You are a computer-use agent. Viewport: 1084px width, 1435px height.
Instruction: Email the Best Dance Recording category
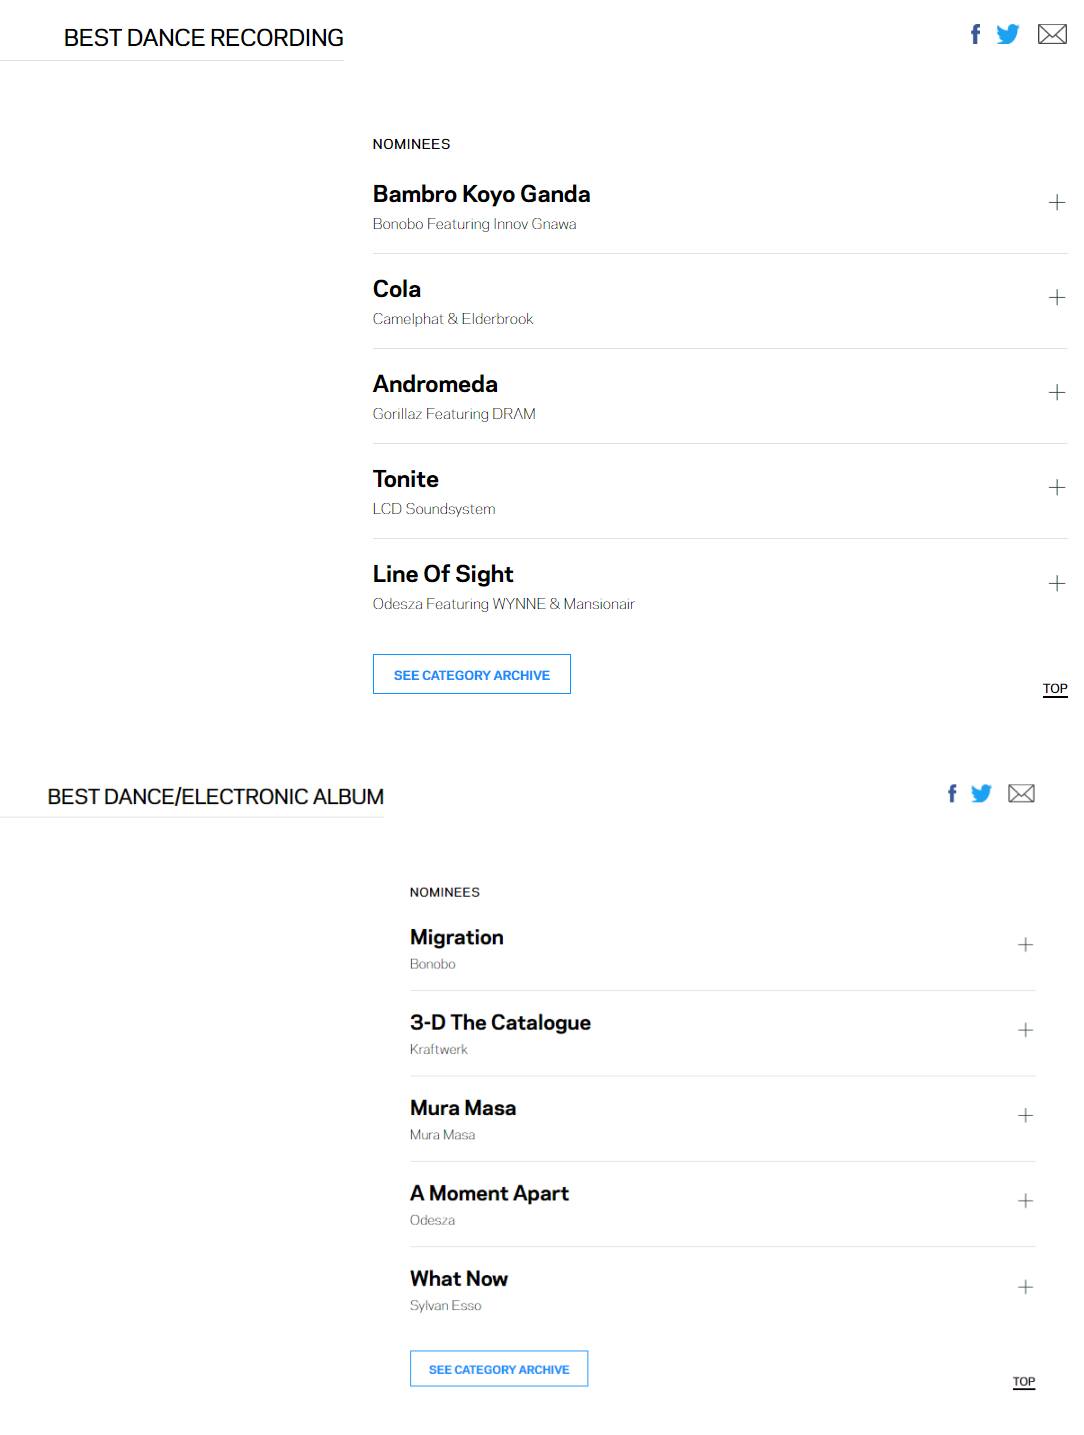[1052, 34]
